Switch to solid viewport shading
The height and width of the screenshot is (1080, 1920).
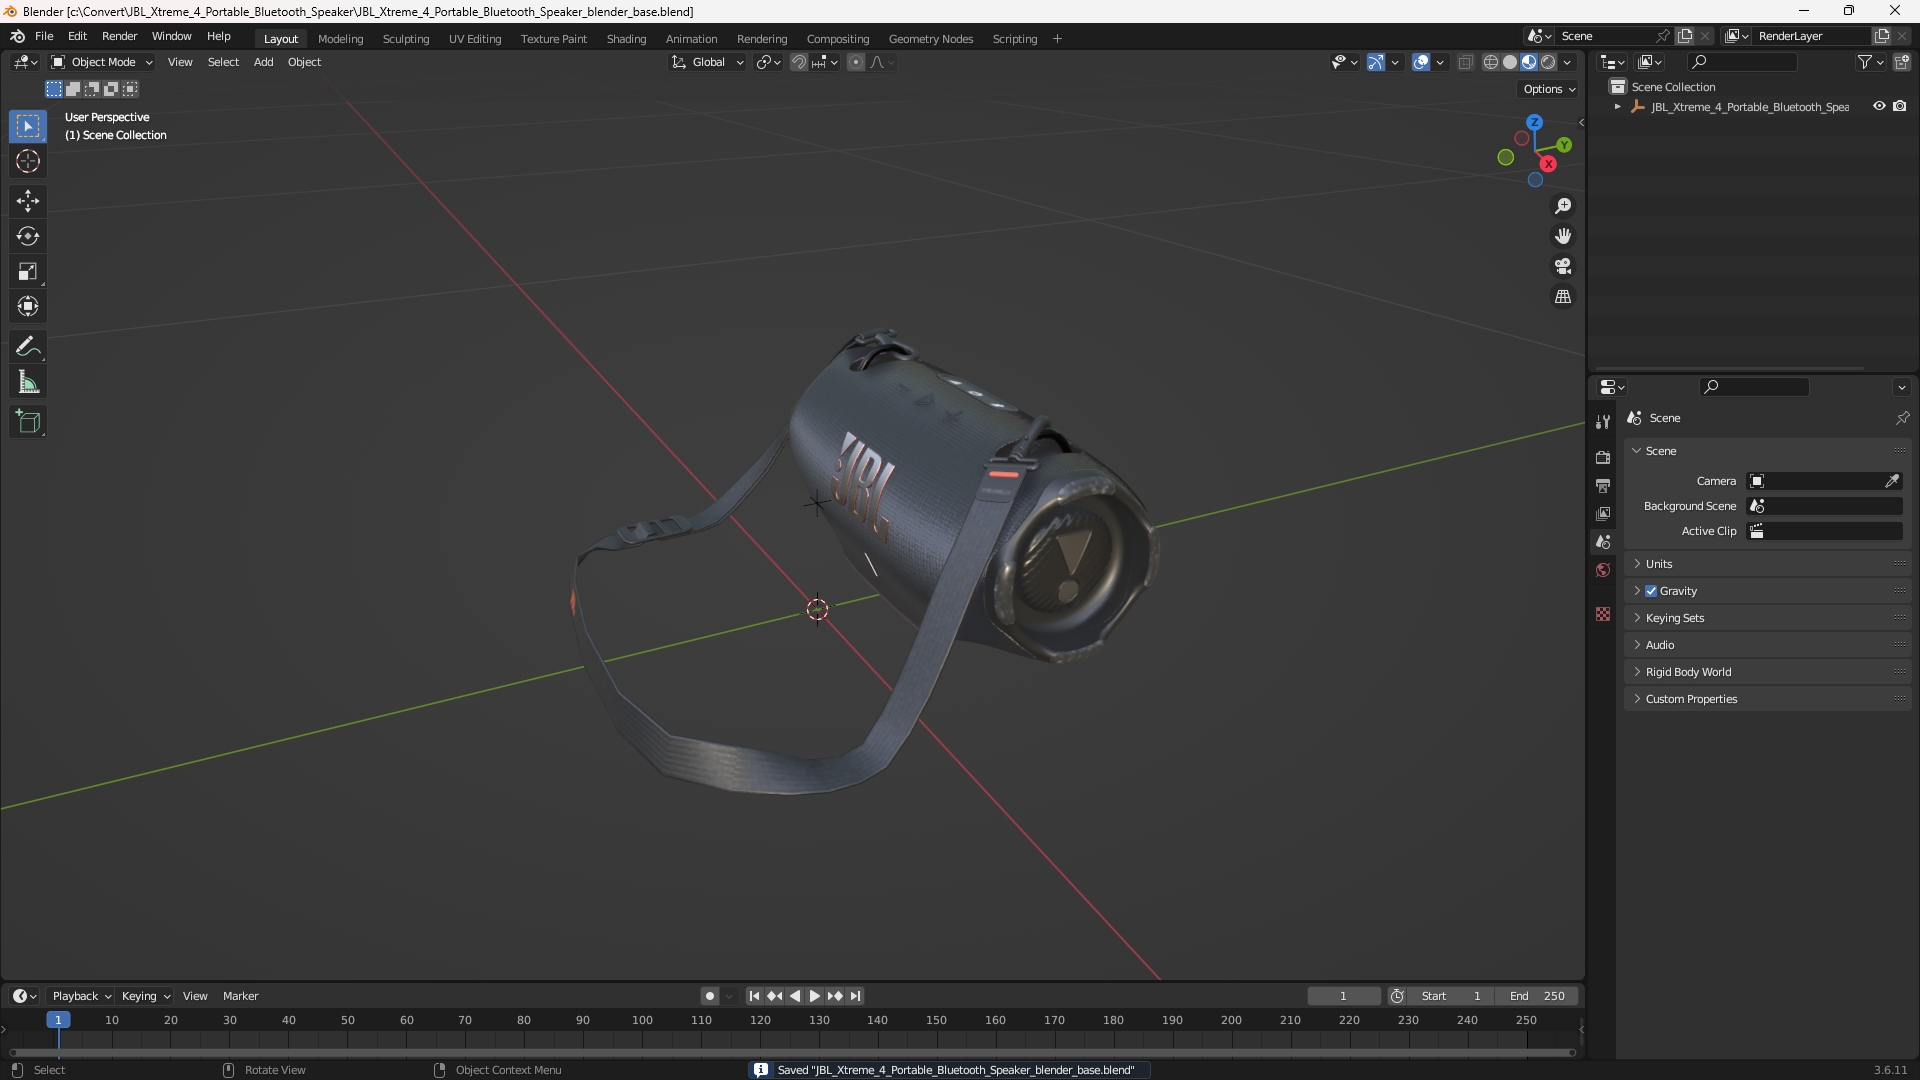coord(1510,62)
